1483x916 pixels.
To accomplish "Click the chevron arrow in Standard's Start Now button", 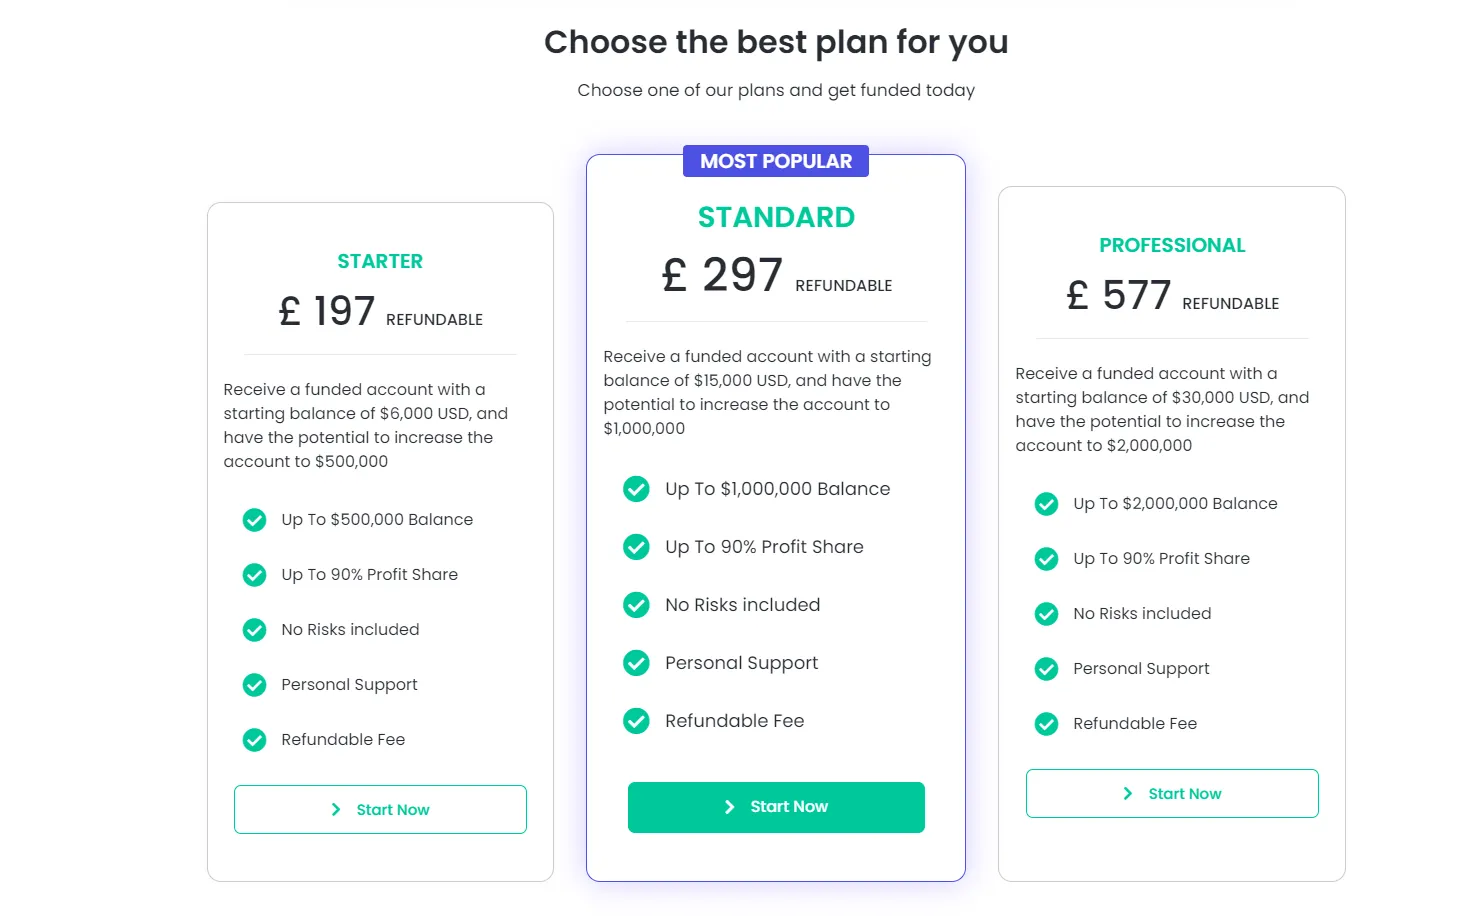I will 729,806.
